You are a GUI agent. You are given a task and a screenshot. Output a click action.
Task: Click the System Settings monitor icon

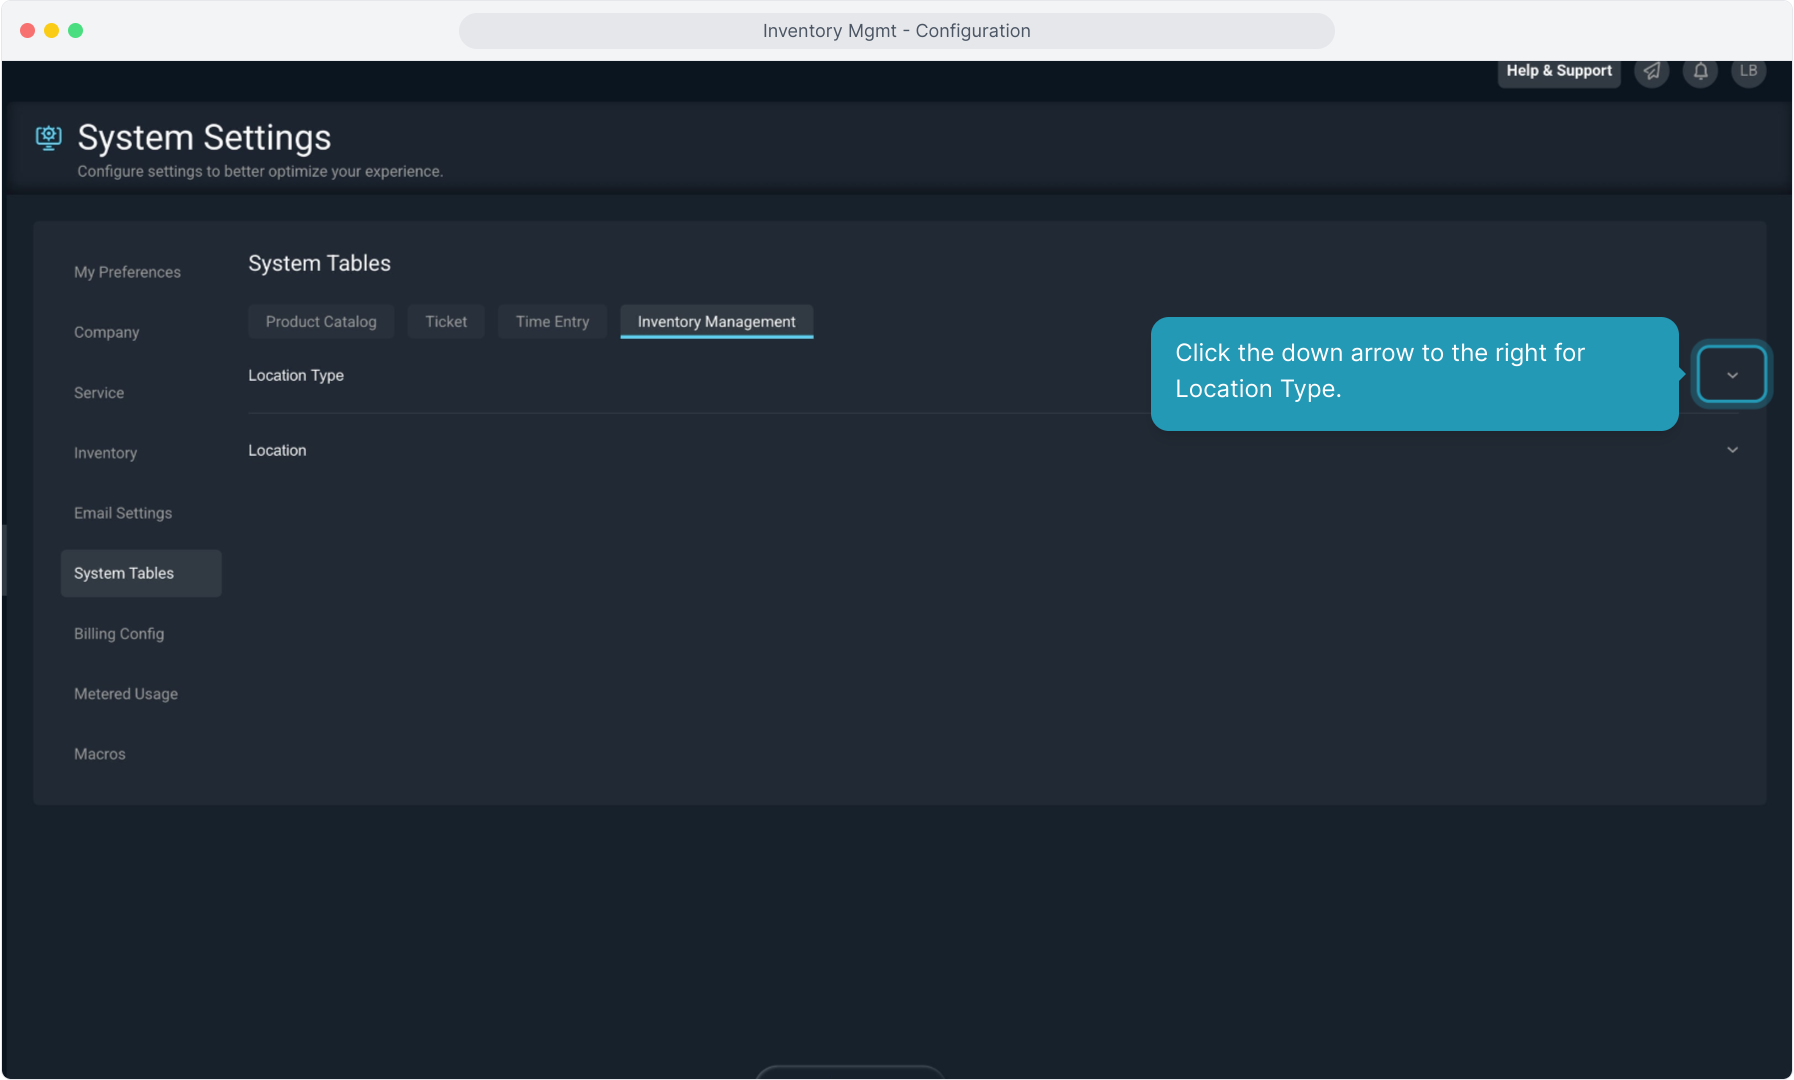(x=49, y=137)
